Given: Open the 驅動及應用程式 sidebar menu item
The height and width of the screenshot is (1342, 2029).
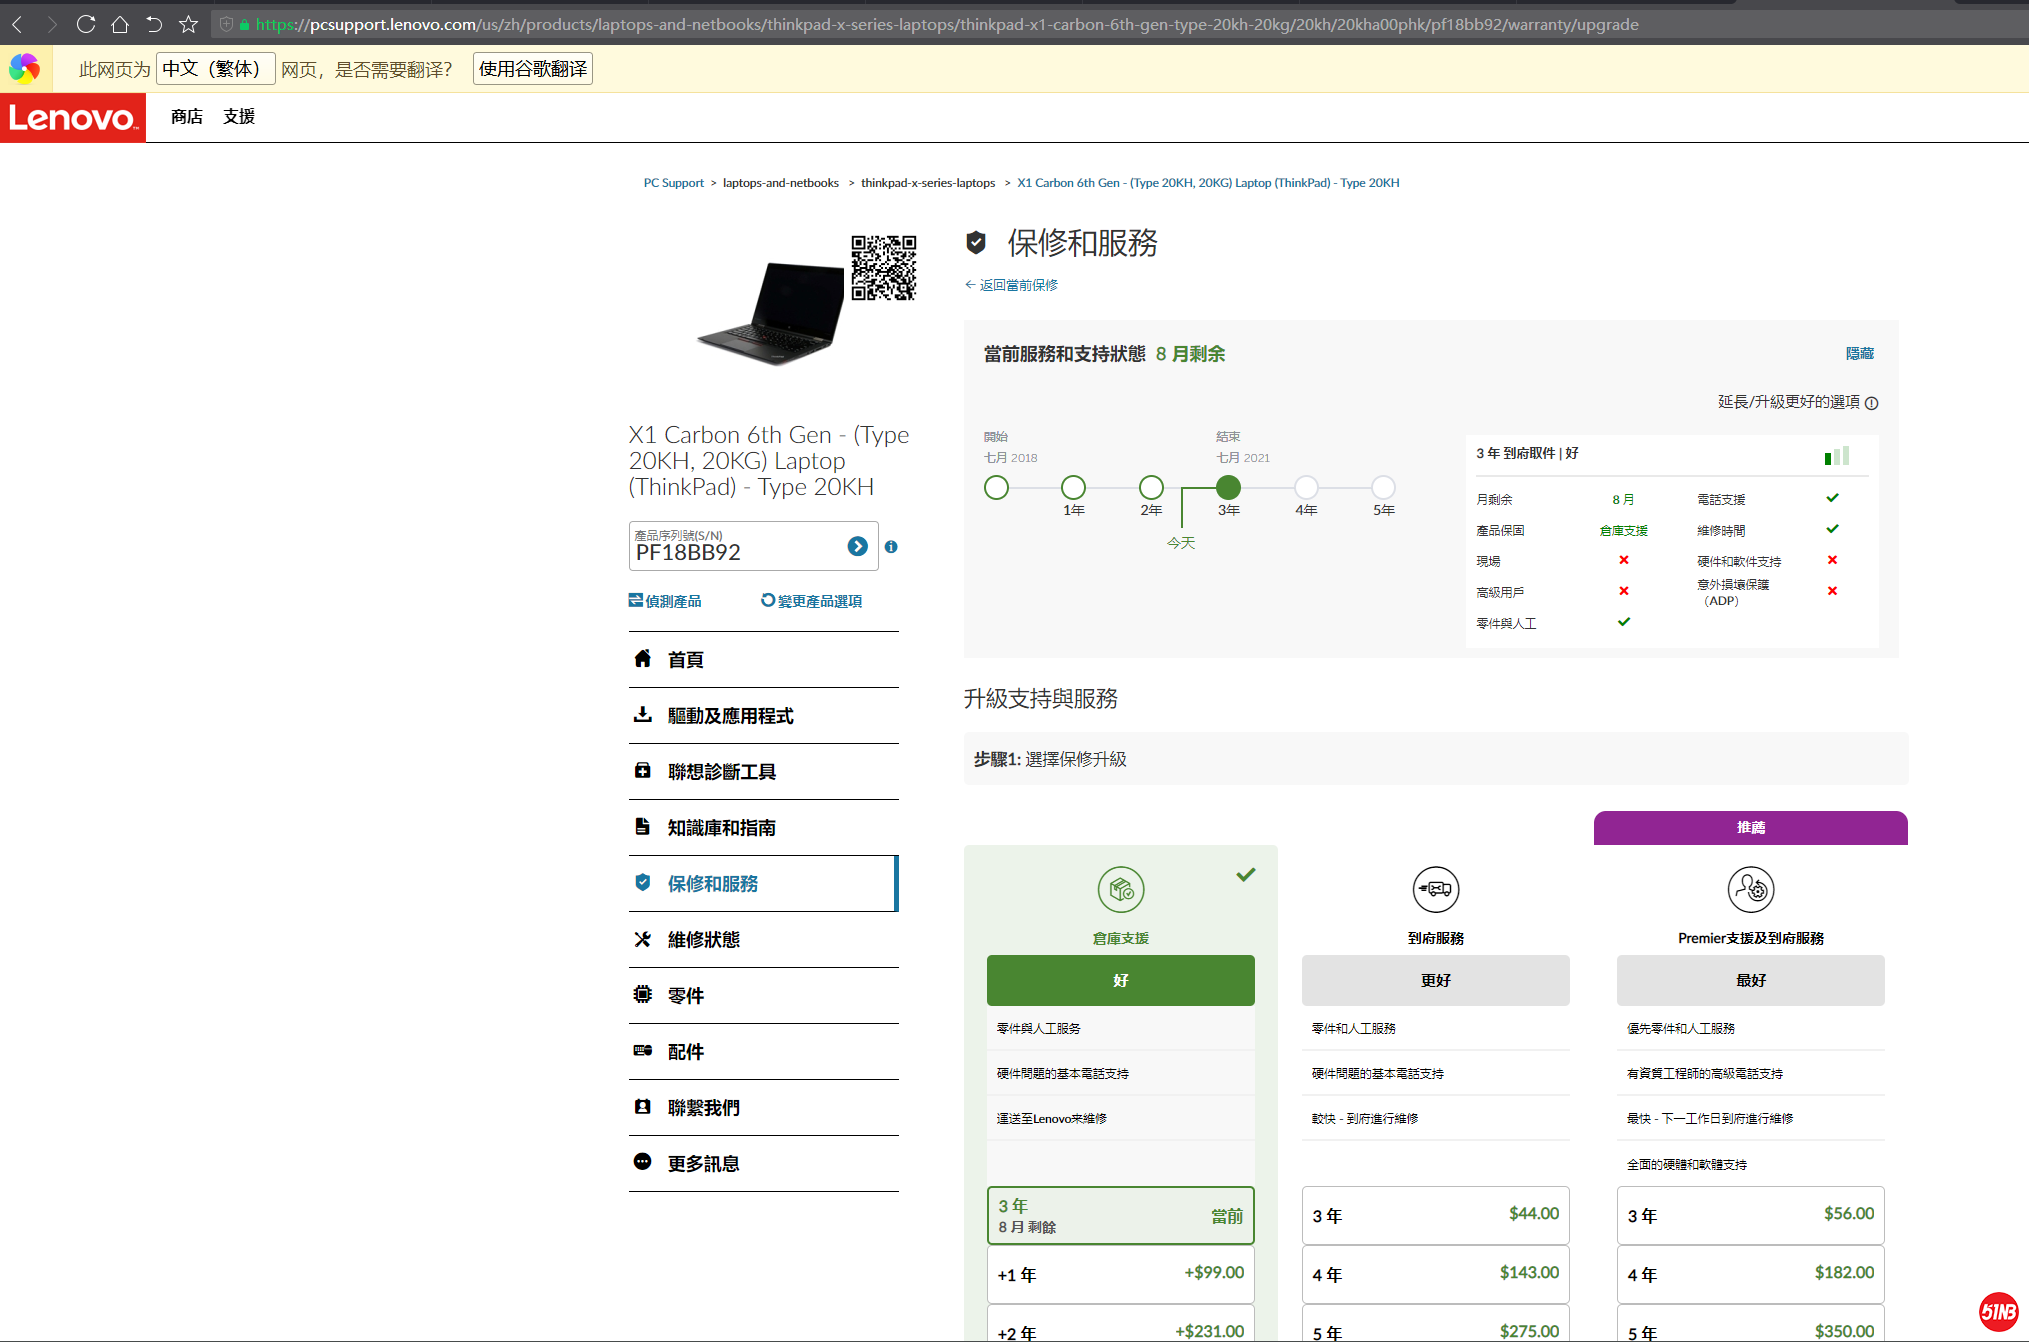Looking at the screenshot, I should 730,716.
